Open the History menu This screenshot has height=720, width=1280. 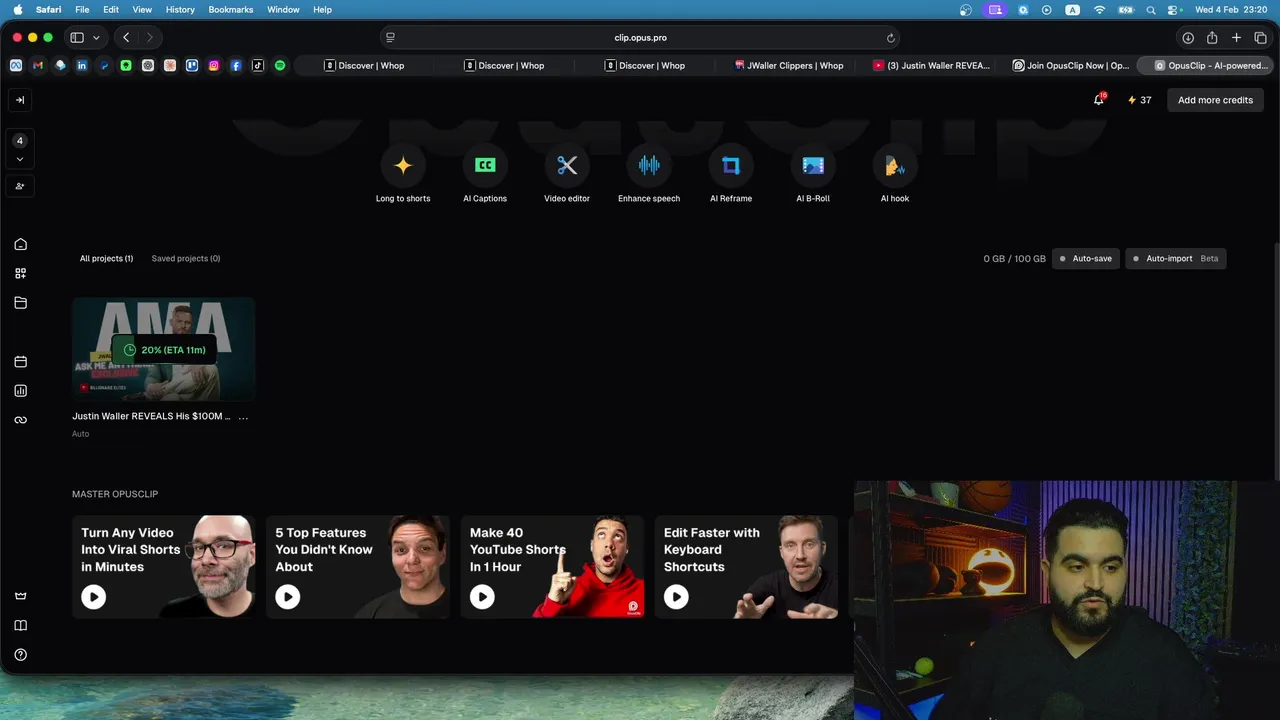click(x=180, y=10)
